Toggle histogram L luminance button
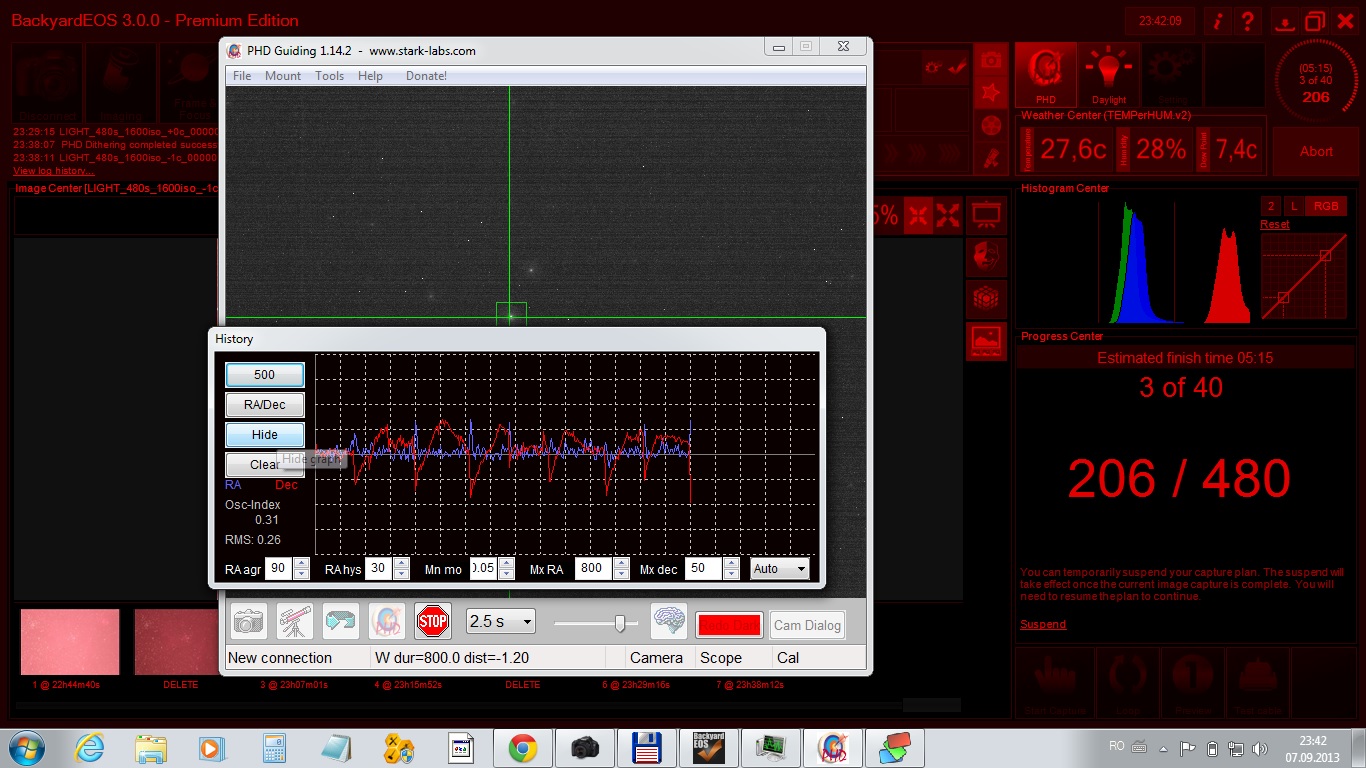The height and width of the screenshot is (768, 1366). coord(1294,206)
